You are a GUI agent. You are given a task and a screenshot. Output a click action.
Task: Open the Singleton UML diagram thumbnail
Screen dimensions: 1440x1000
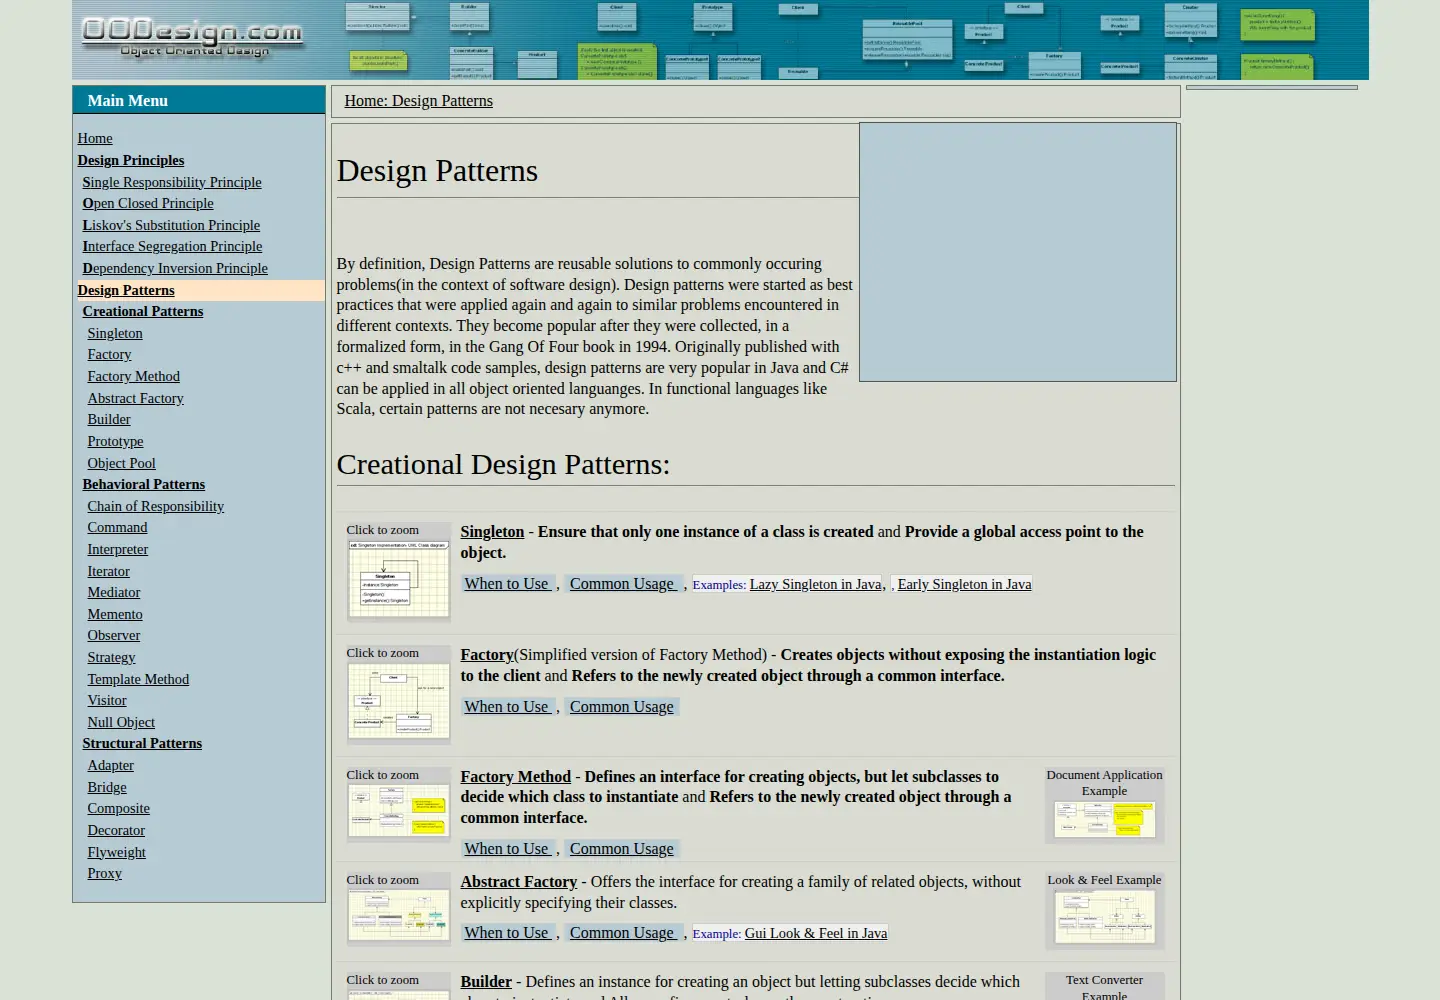[x=398, y=579]
